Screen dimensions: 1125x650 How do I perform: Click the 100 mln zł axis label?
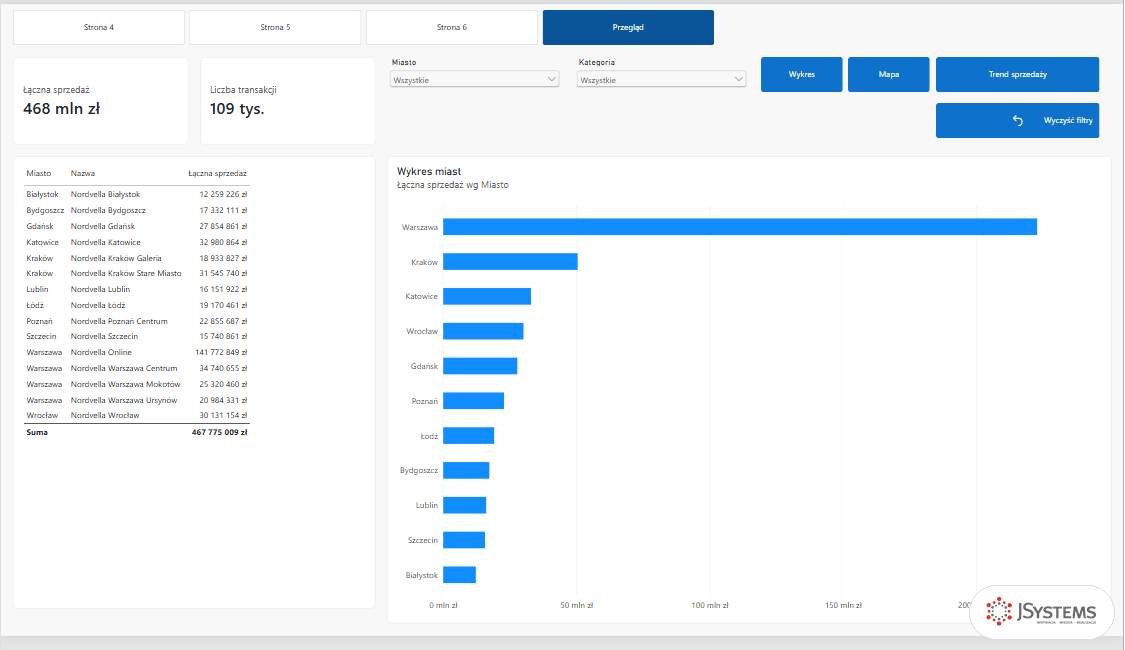click(x=710, y=606)
